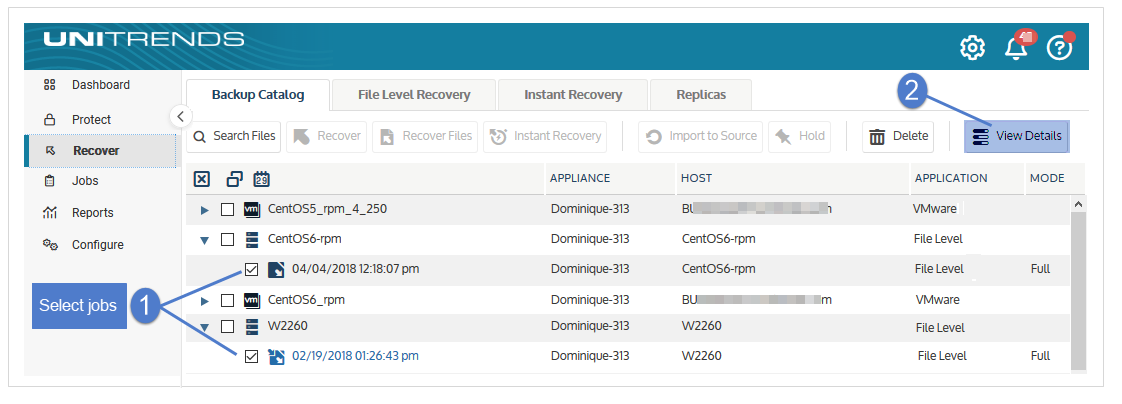Click the Hold button
1122x404 pixels.
(x=799, y=136)
